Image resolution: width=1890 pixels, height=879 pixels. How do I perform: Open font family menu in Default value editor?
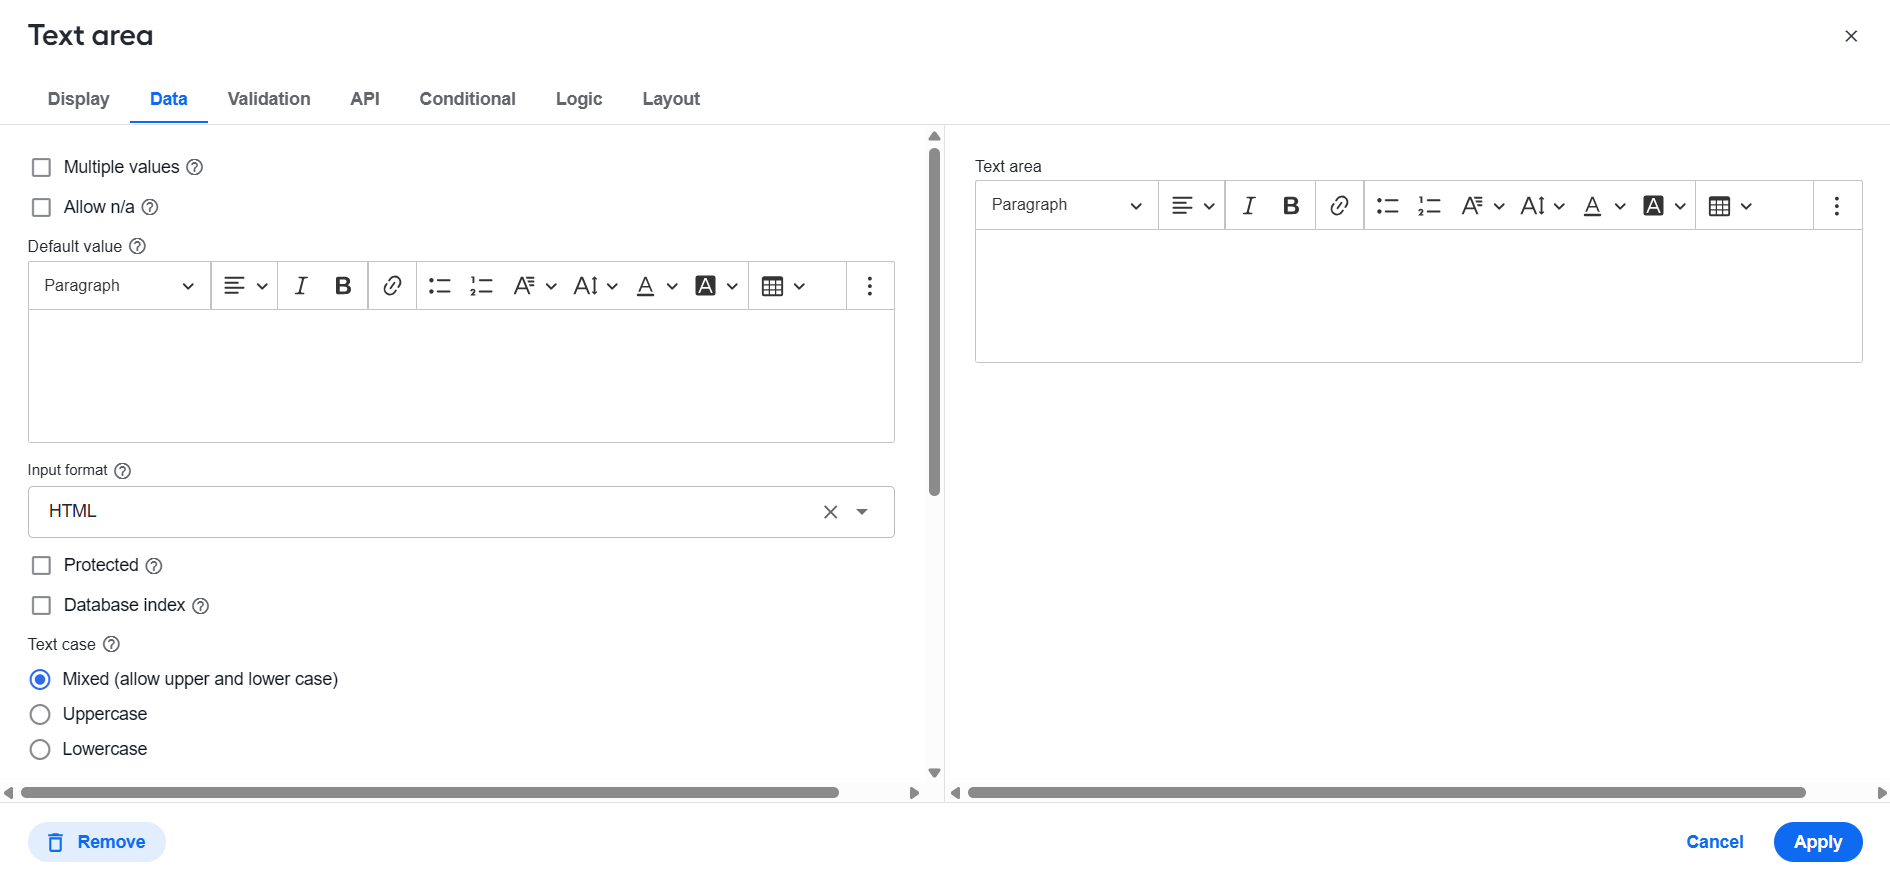[534, 286]
